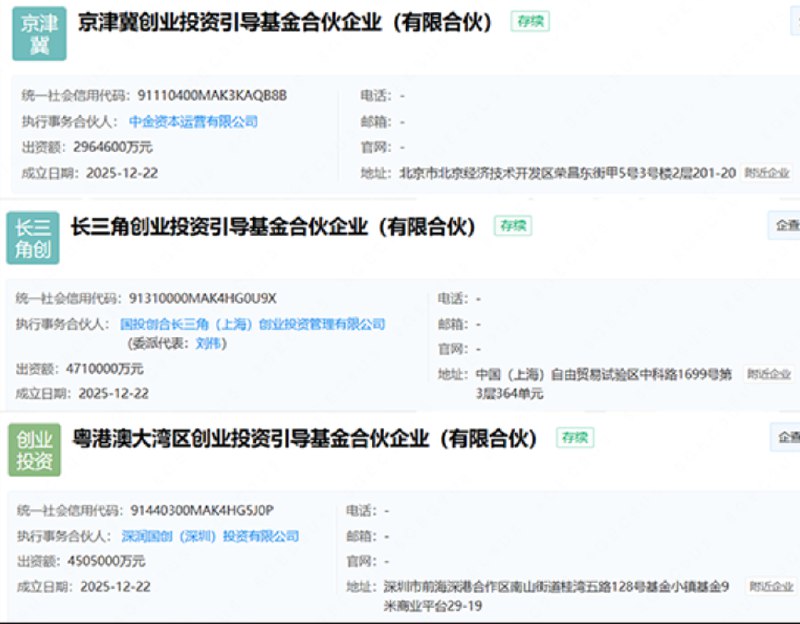Click 企查 button on the 长三角 card
This screenshot has width=800, height=624.
click(788, 226)
